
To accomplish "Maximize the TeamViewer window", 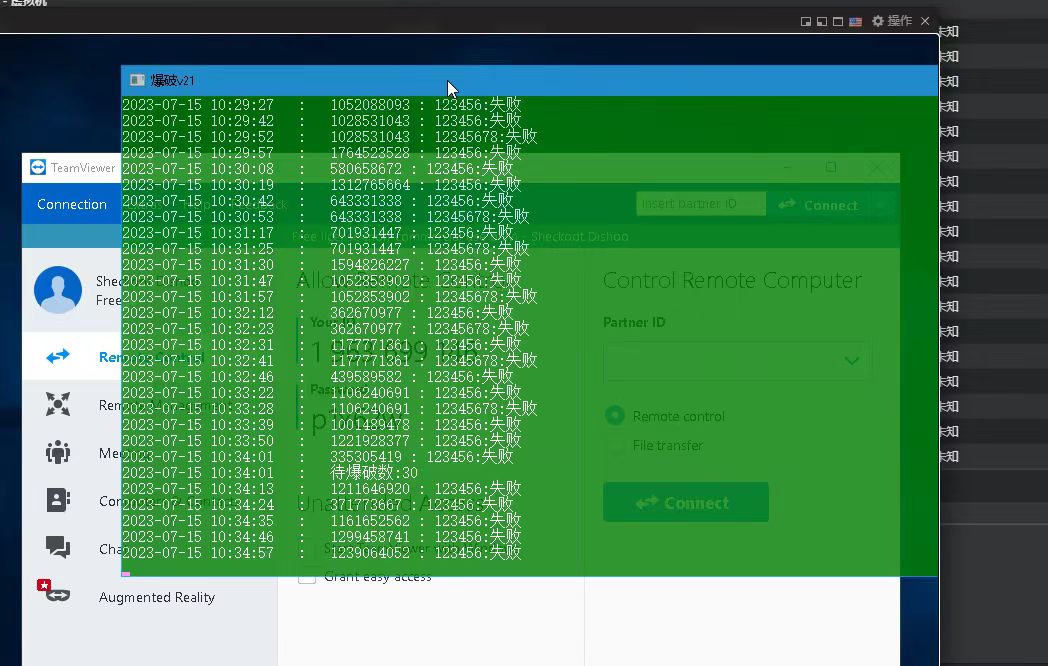I will tap(831, 167).
